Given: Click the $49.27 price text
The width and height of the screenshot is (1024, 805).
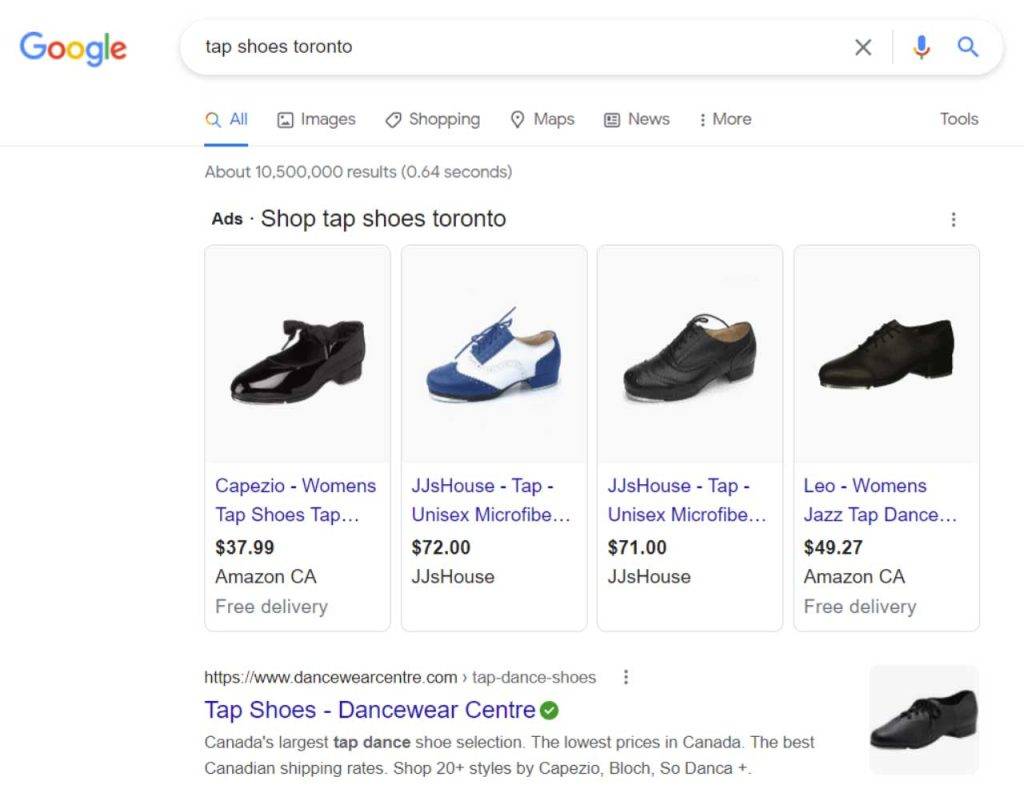Looking at the screenshot, I should pyautogui.click(x=833, y=547).
